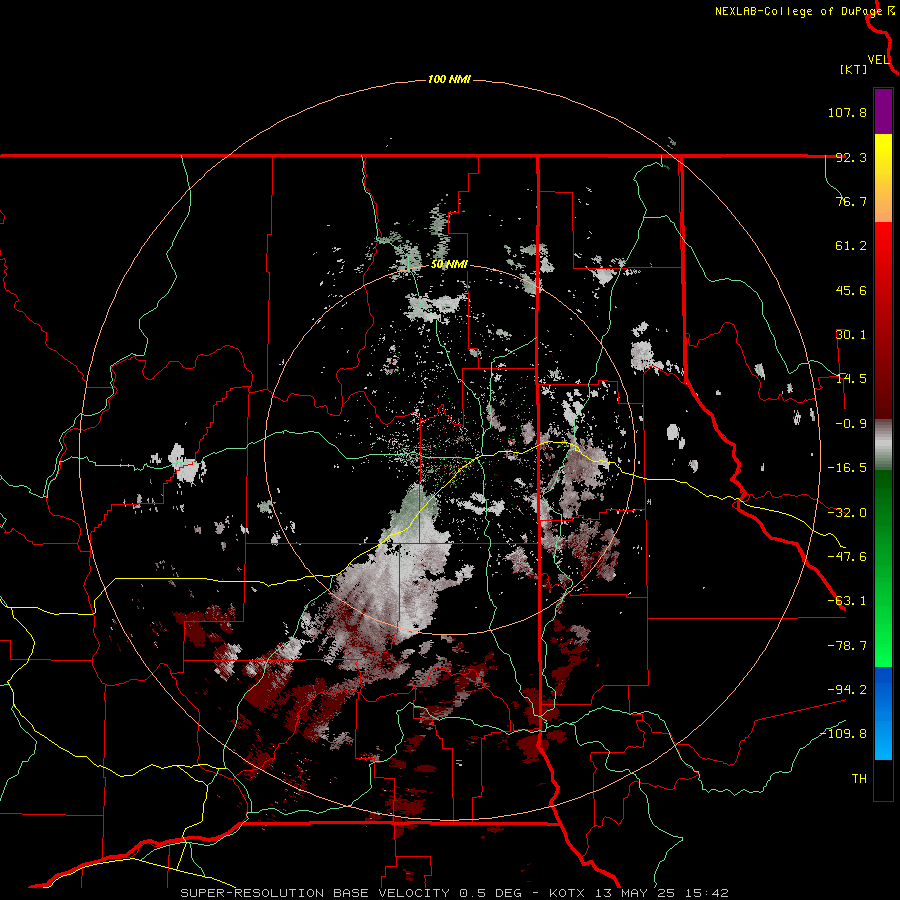Click the 50 NMI range ring label
Viewport: 900px width, 900px height.
[449, 264]
